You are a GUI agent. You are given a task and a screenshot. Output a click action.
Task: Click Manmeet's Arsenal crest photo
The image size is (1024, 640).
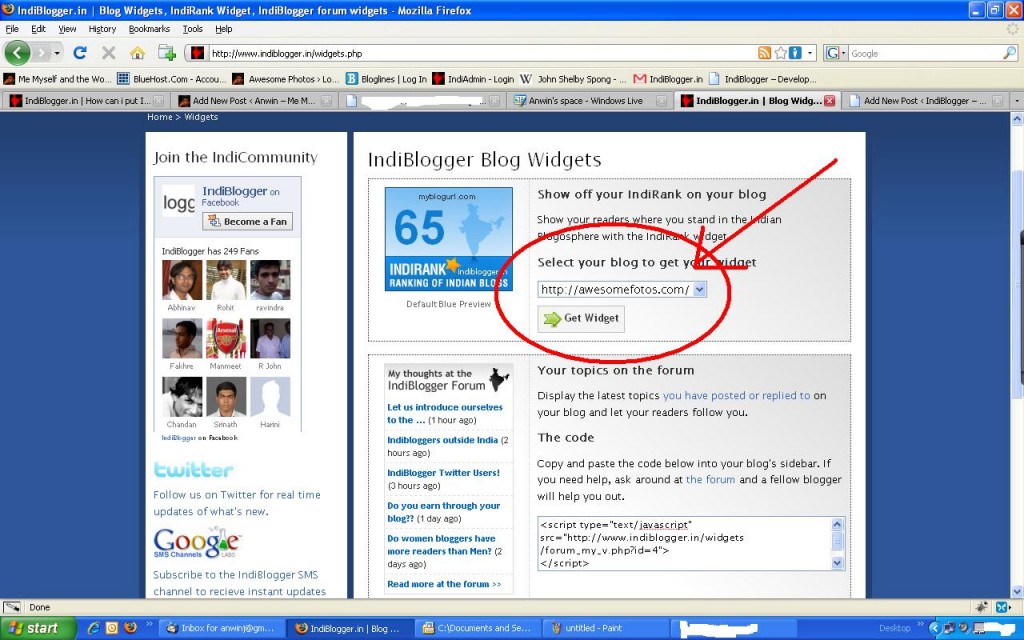226,338
